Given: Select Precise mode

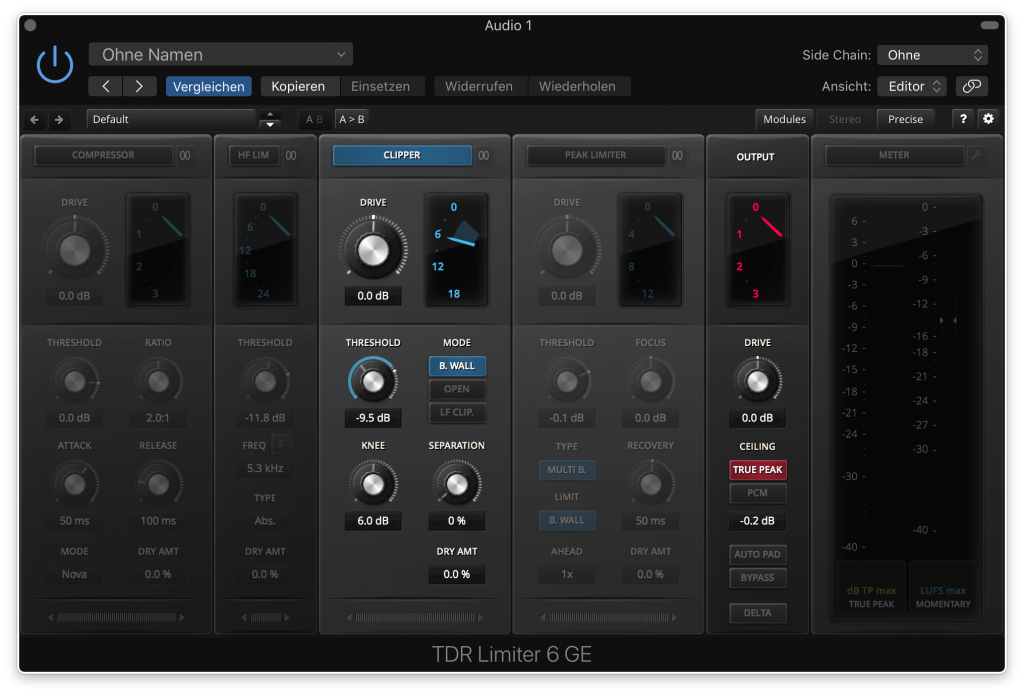Looking at the screenshot, I should (905, 120).
